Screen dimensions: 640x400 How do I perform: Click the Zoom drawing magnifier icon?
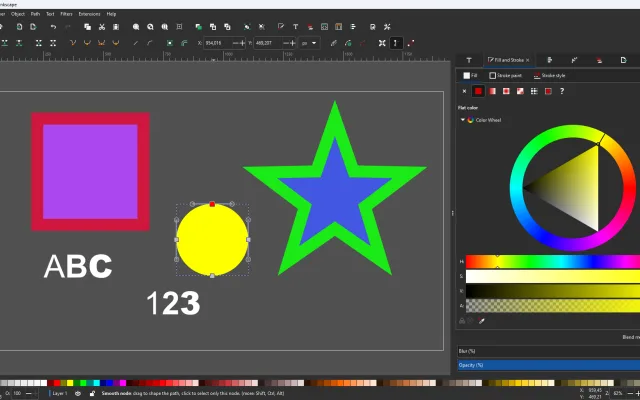[150, 27]
